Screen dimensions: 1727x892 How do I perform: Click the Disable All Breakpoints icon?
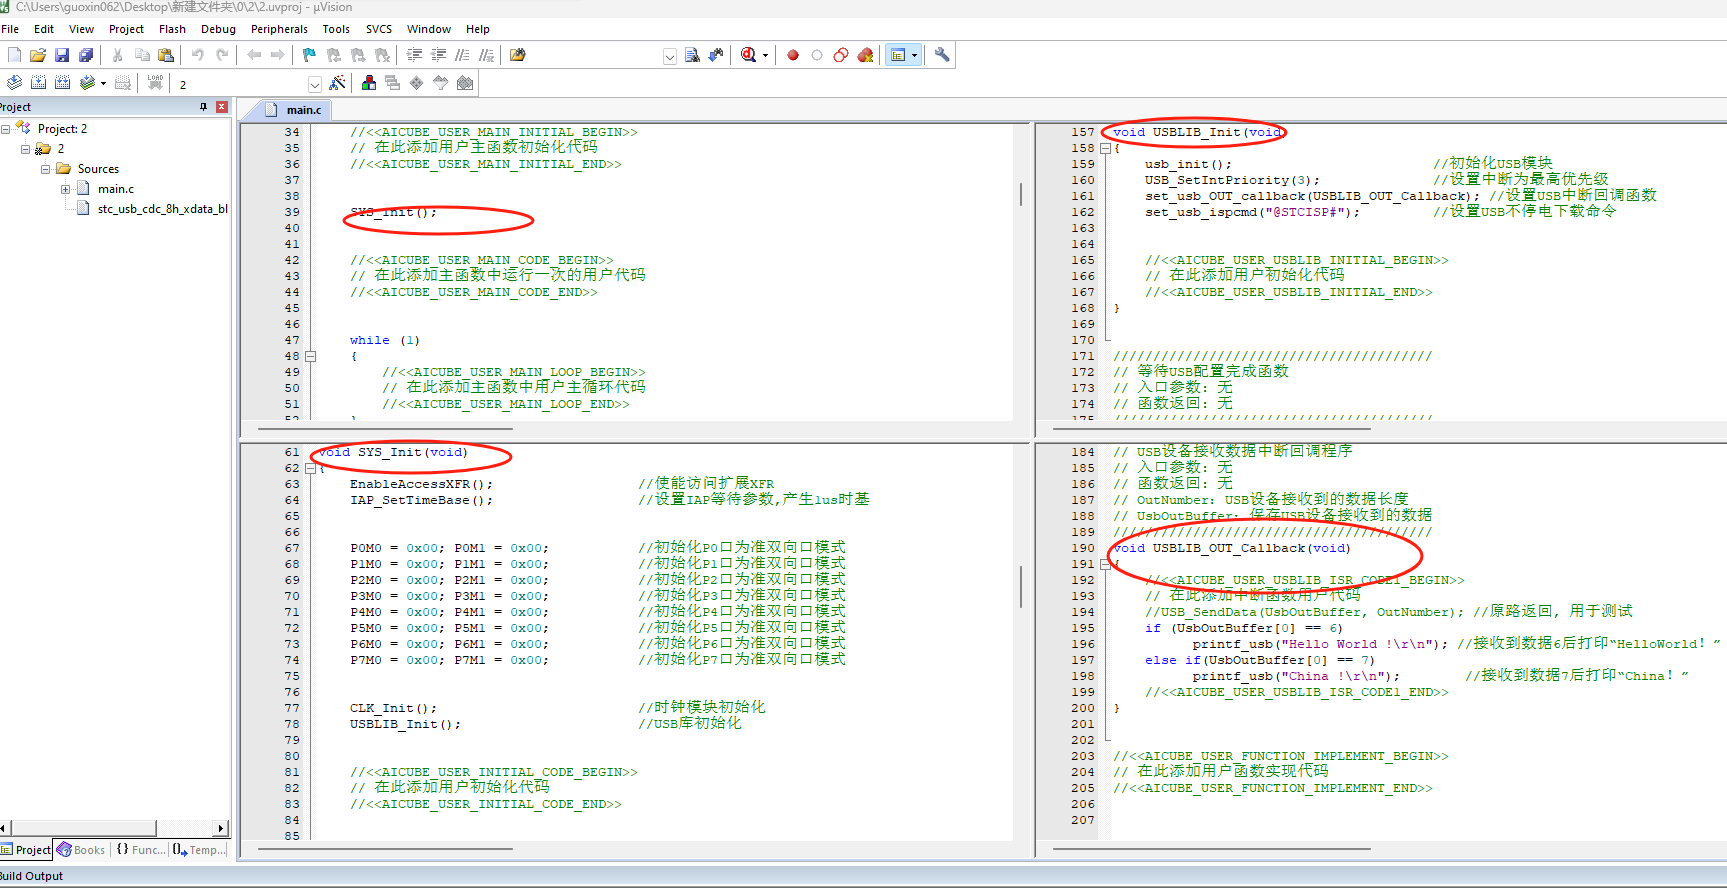click(841, 55)
